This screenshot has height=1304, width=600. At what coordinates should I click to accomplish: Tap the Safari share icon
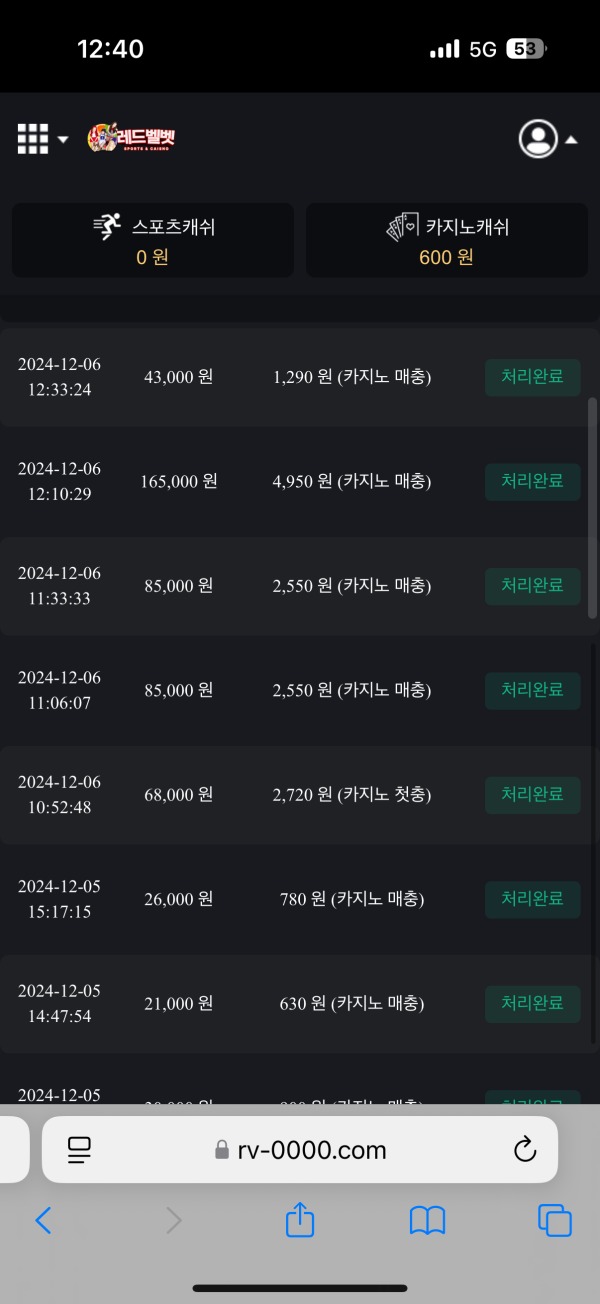click(x=299, y=1220)
